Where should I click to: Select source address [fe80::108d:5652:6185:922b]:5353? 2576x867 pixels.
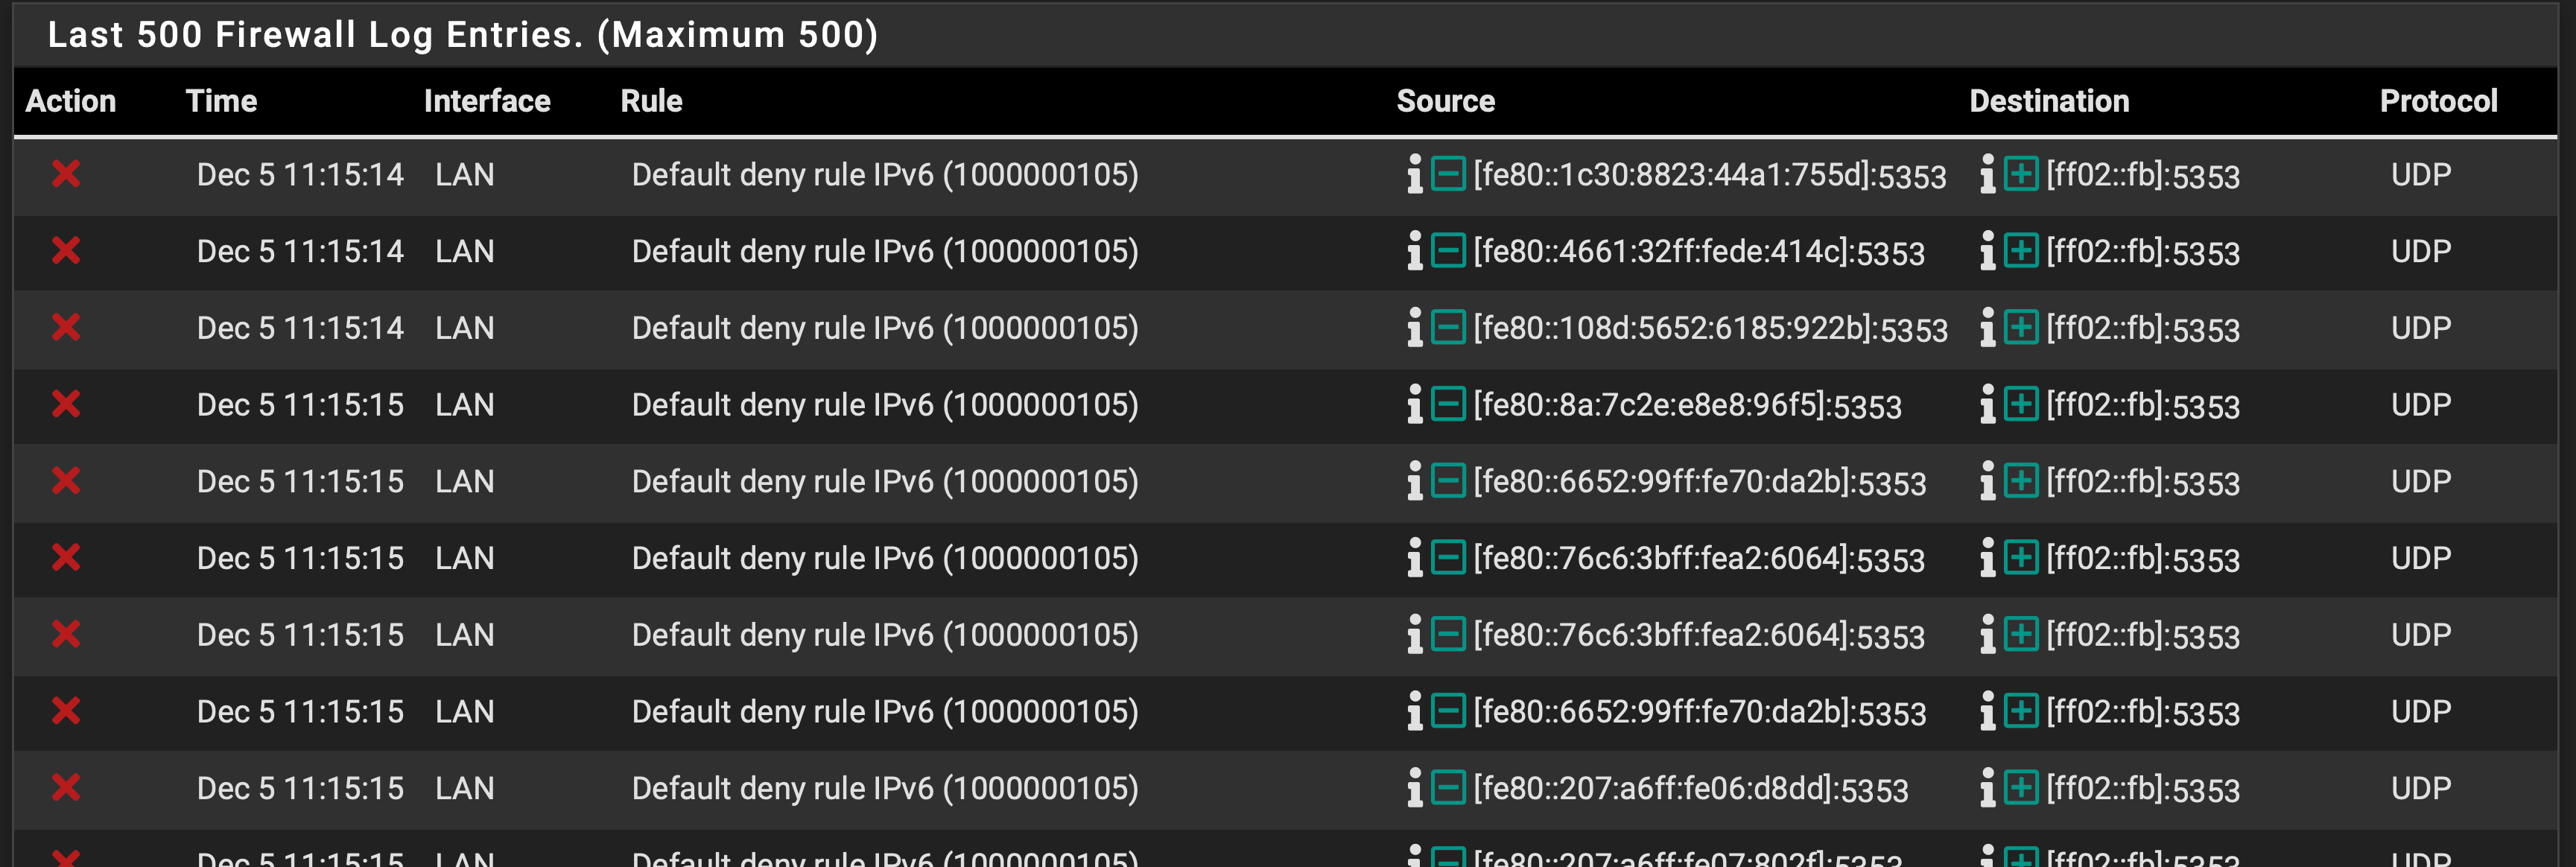tap(1711, 328)
